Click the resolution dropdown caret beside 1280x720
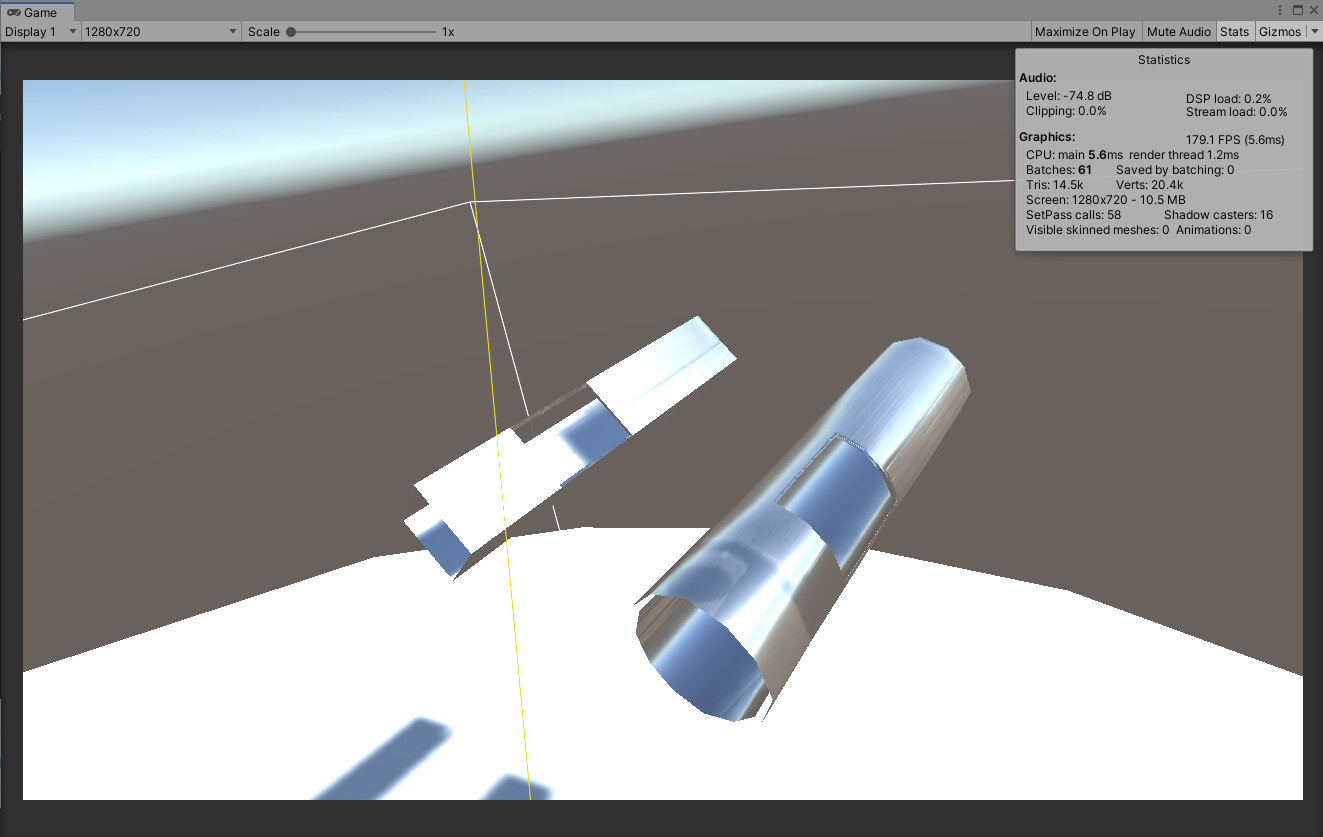The width and height of the screenshot is (1323, 837). 233,31
